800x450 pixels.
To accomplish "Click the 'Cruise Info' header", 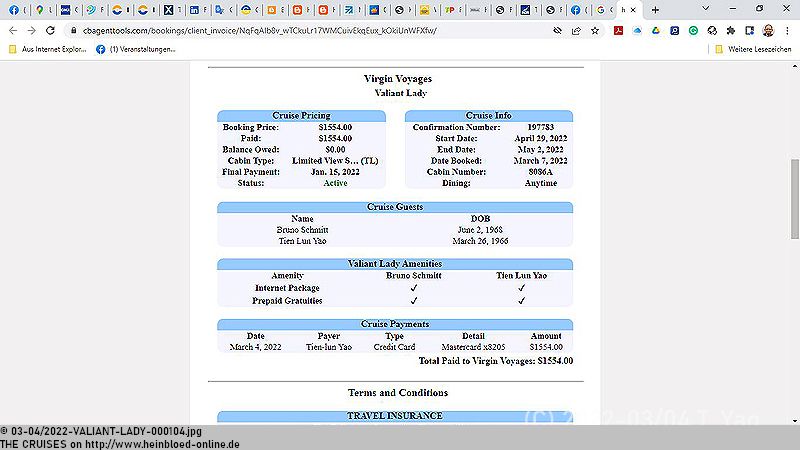I will tap(488, 116).
